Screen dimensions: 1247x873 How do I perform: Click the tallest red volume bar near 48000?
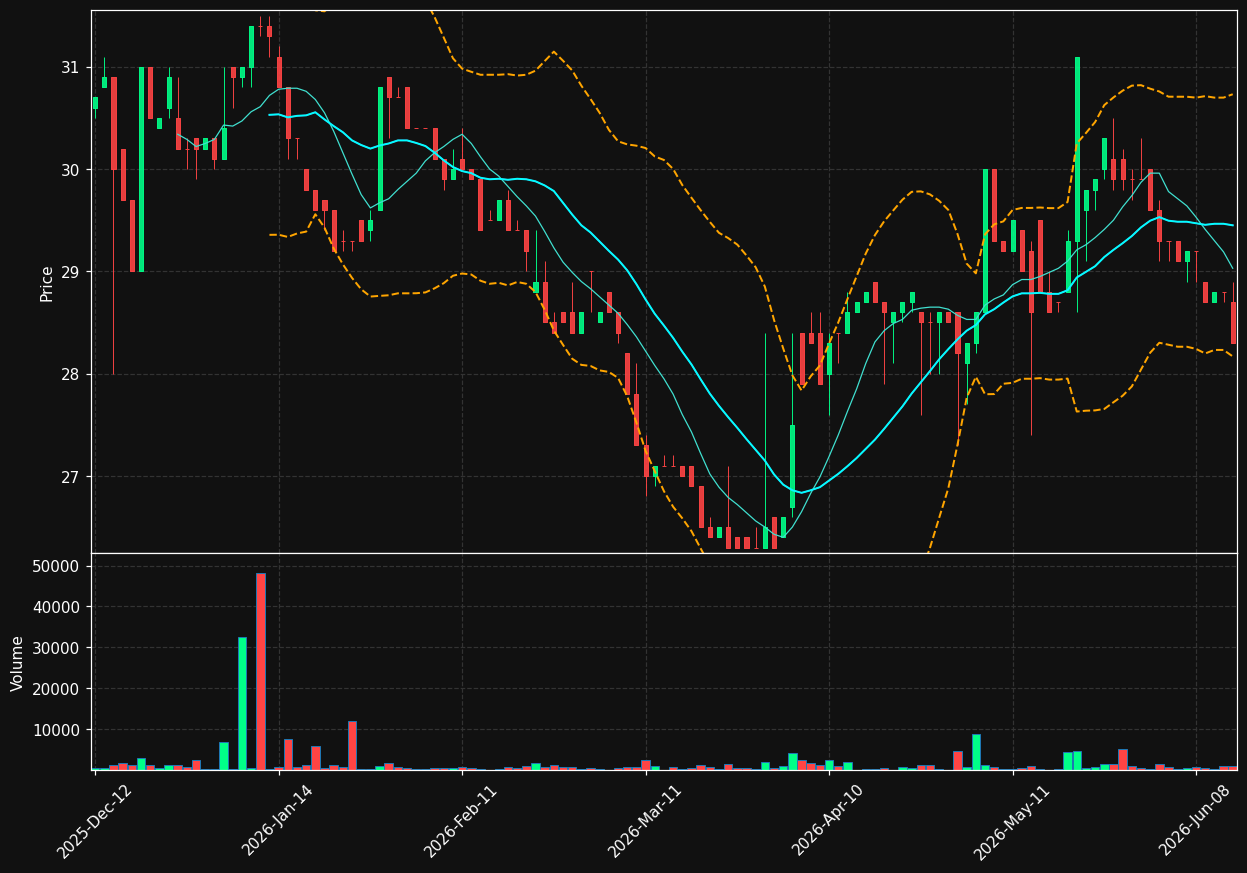coord(261,671)
